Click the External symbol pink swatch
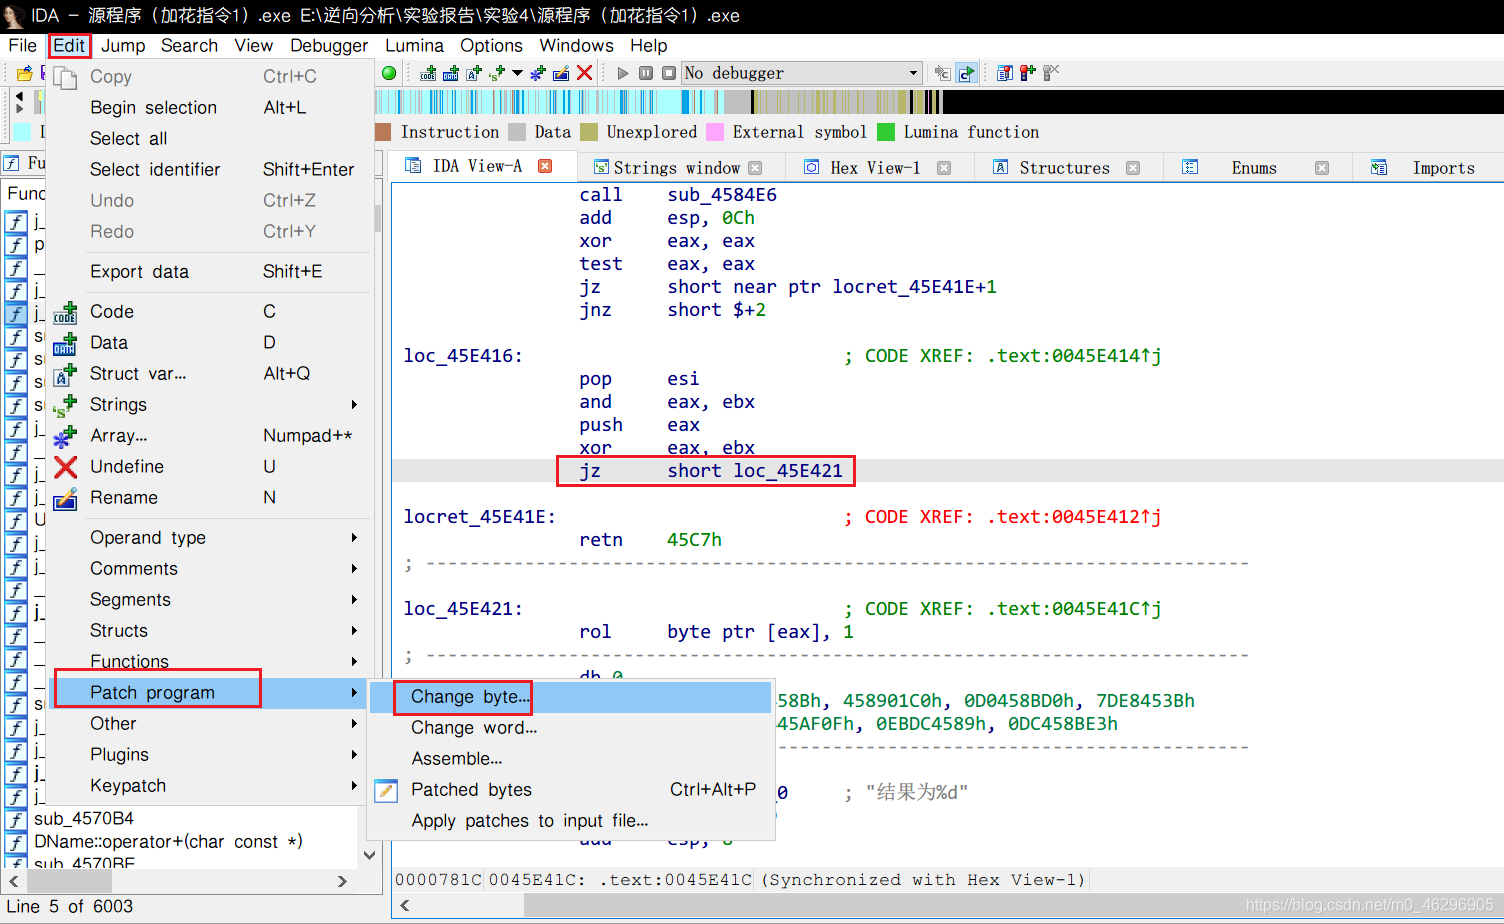 click(x=715, y=132)
